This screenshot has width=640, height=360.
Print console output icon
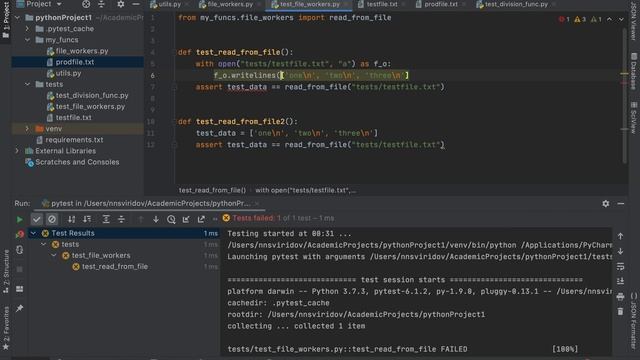(x=620, y=297)
